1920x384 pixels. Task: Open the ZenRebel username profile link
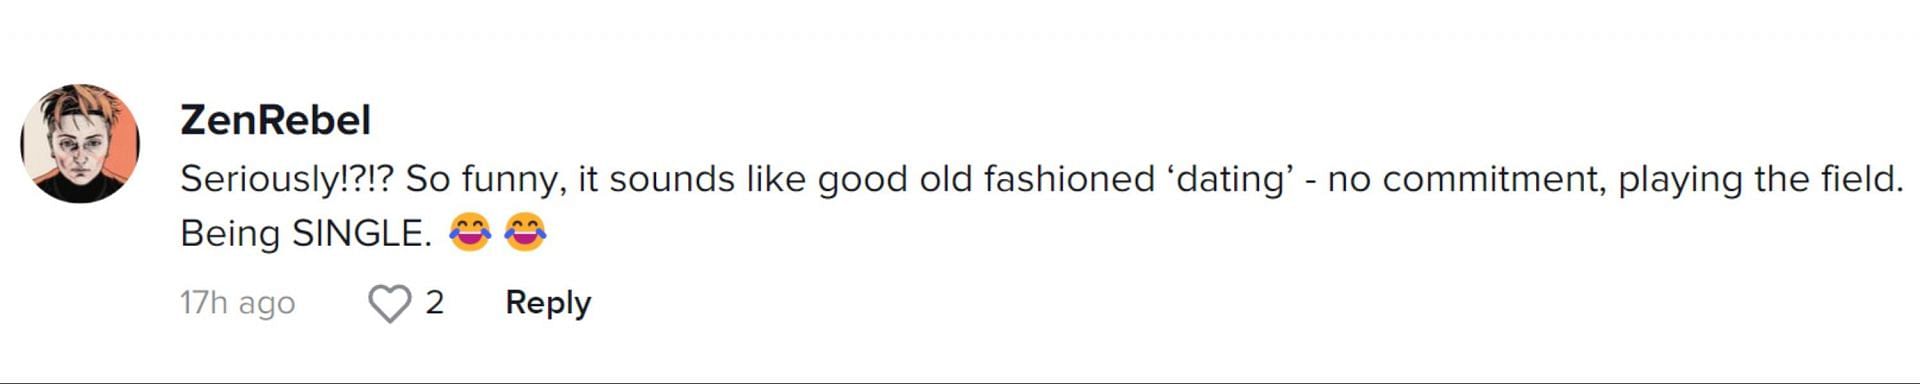tap(276, 120)
